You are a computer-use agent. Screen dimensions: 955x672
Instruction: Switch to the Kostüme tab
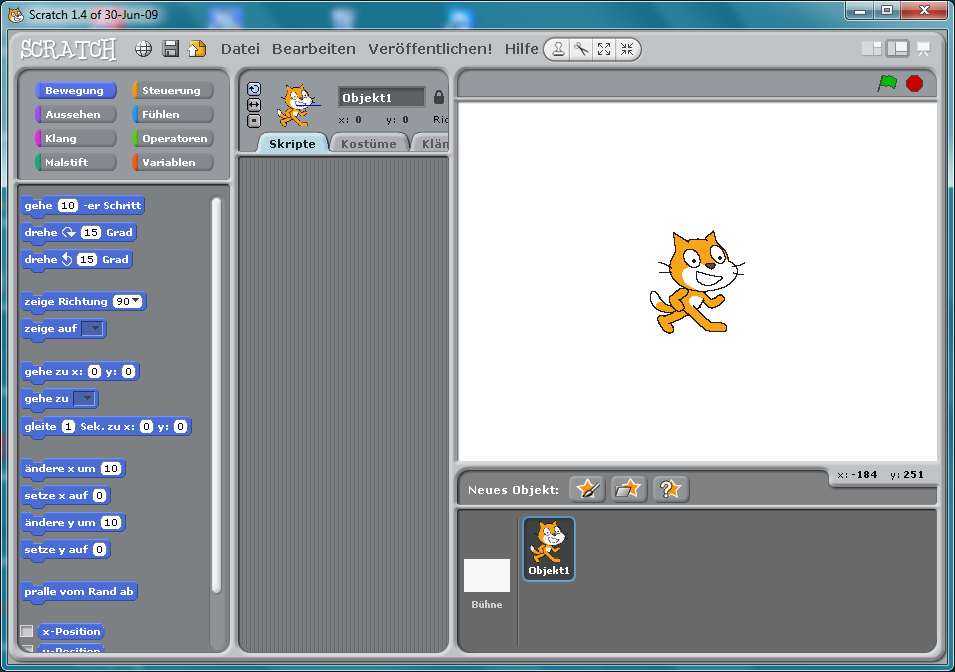pos(368,144)
